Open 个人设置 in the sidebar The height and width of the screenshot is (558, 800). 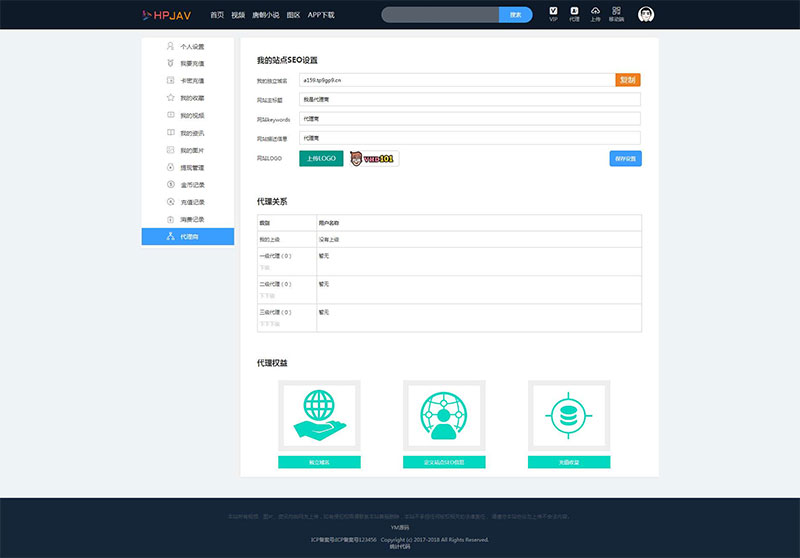click(x=188, y=47)
